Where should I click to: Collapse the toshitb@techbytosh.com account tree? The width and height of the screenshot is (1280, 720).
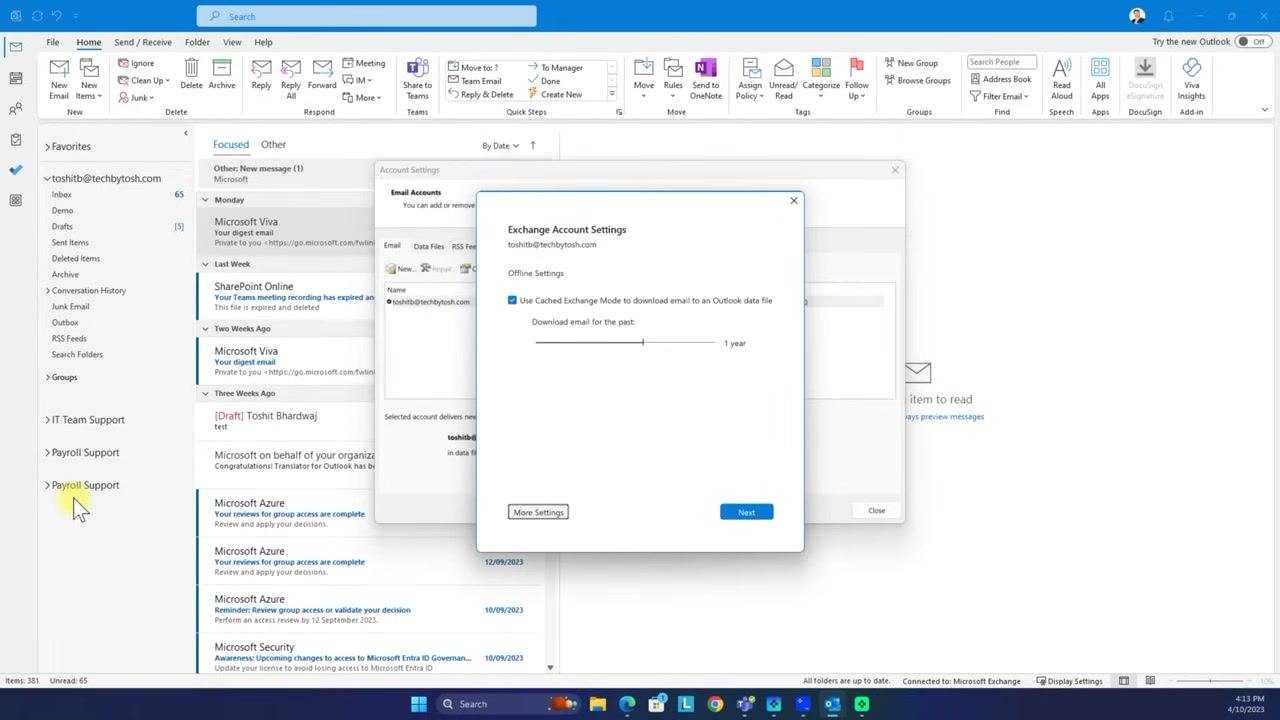[x=47, y=179]
